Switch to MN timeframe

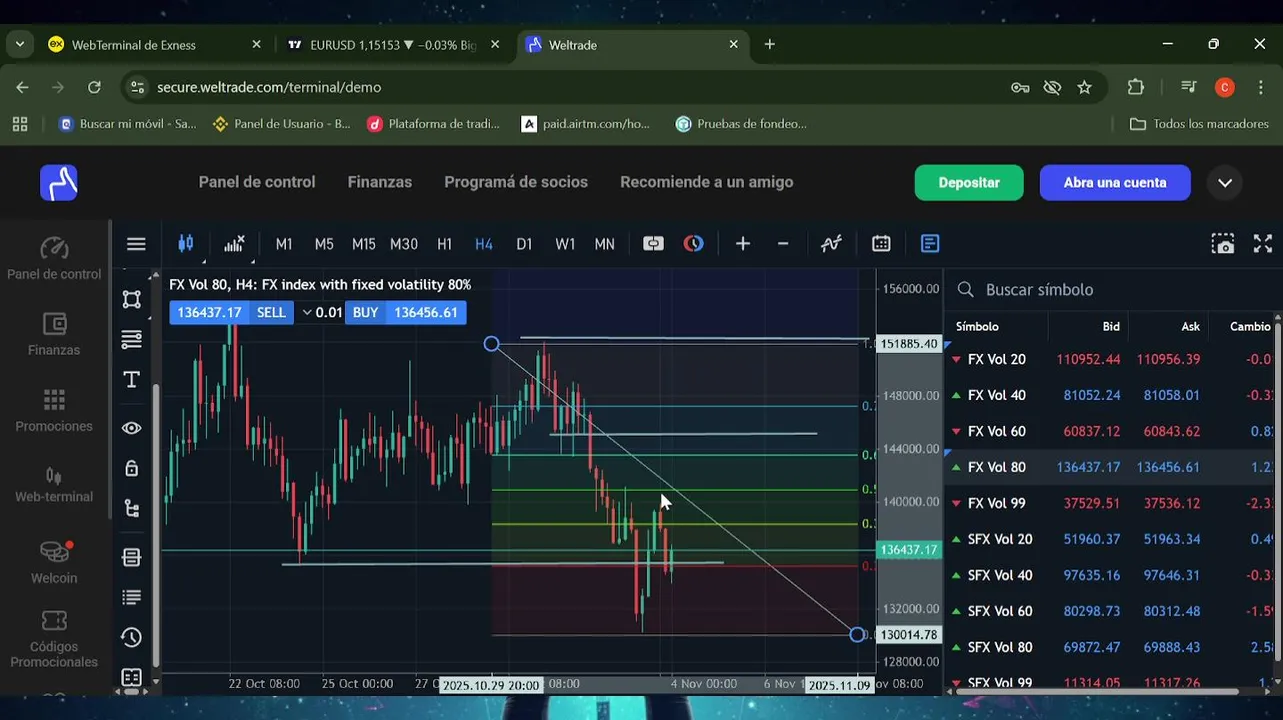click(x=605, y=244)
